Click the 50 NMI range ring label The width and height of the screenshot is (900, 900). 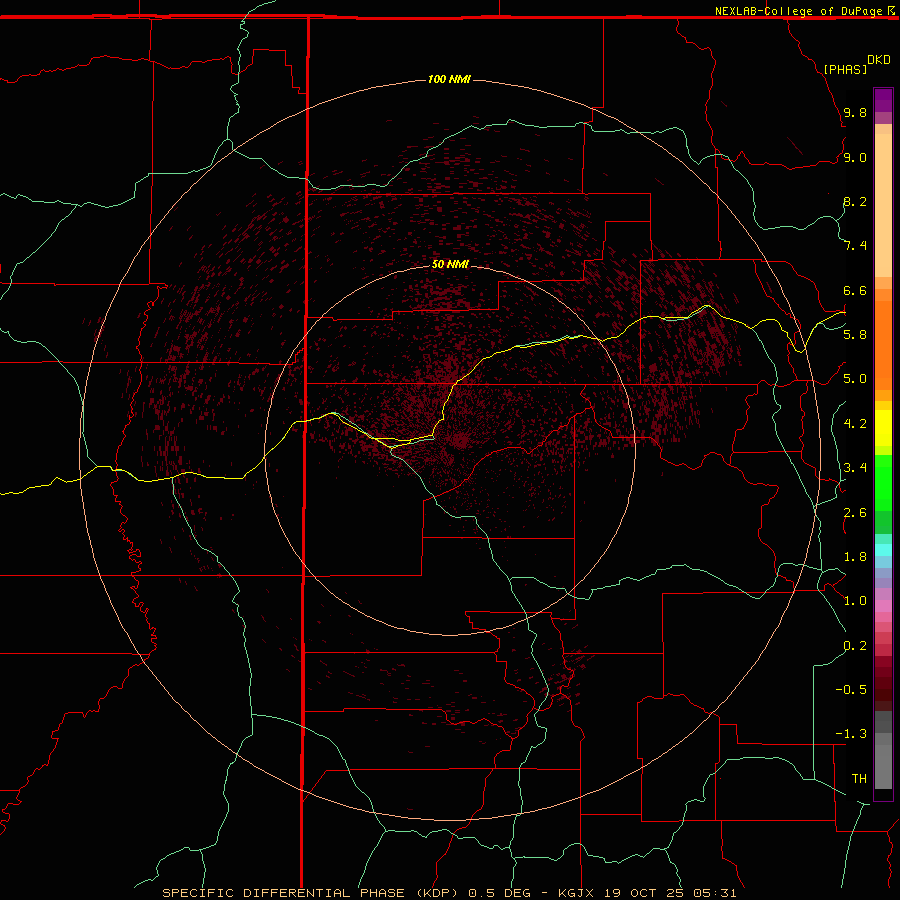pos(450,264)
